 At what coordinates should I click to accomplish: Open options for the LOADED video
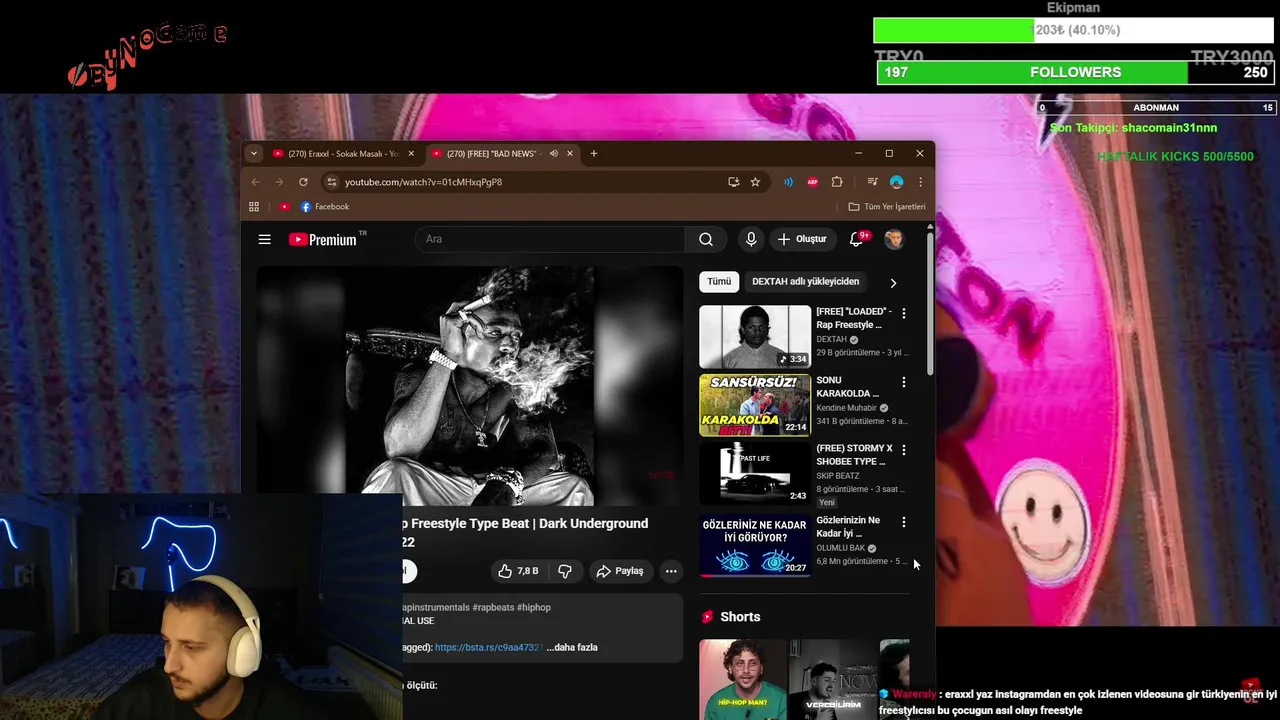(x=903, y=313)
